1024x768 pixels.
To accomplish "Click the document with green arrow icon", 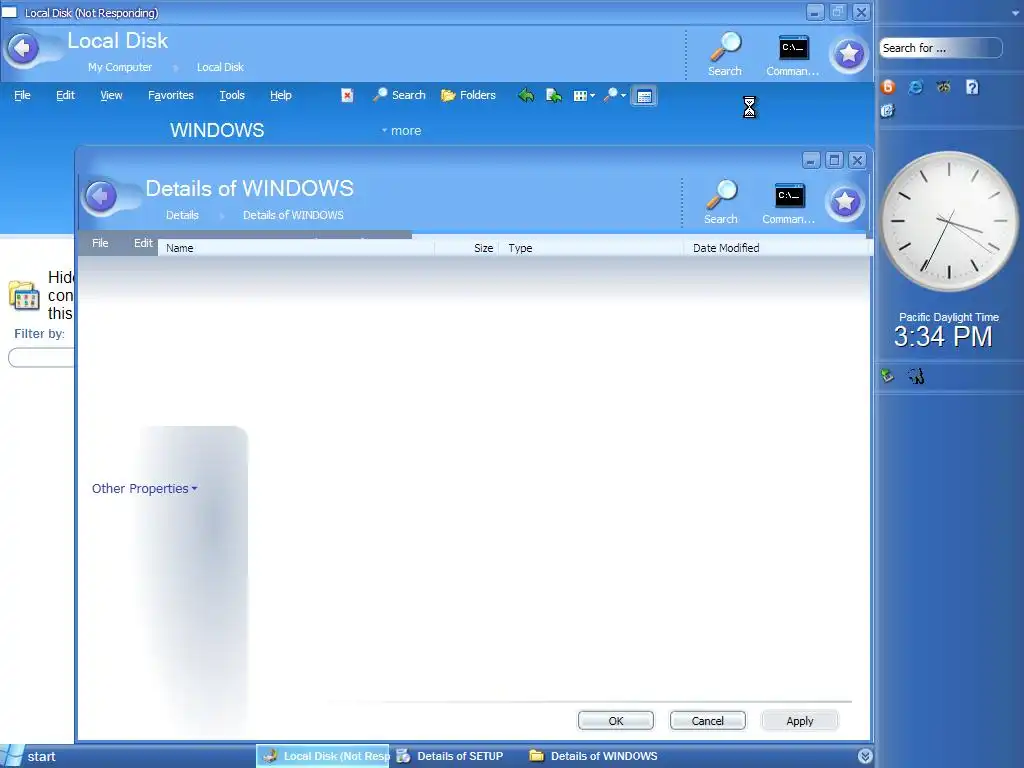I will click(x=554, y=96).
